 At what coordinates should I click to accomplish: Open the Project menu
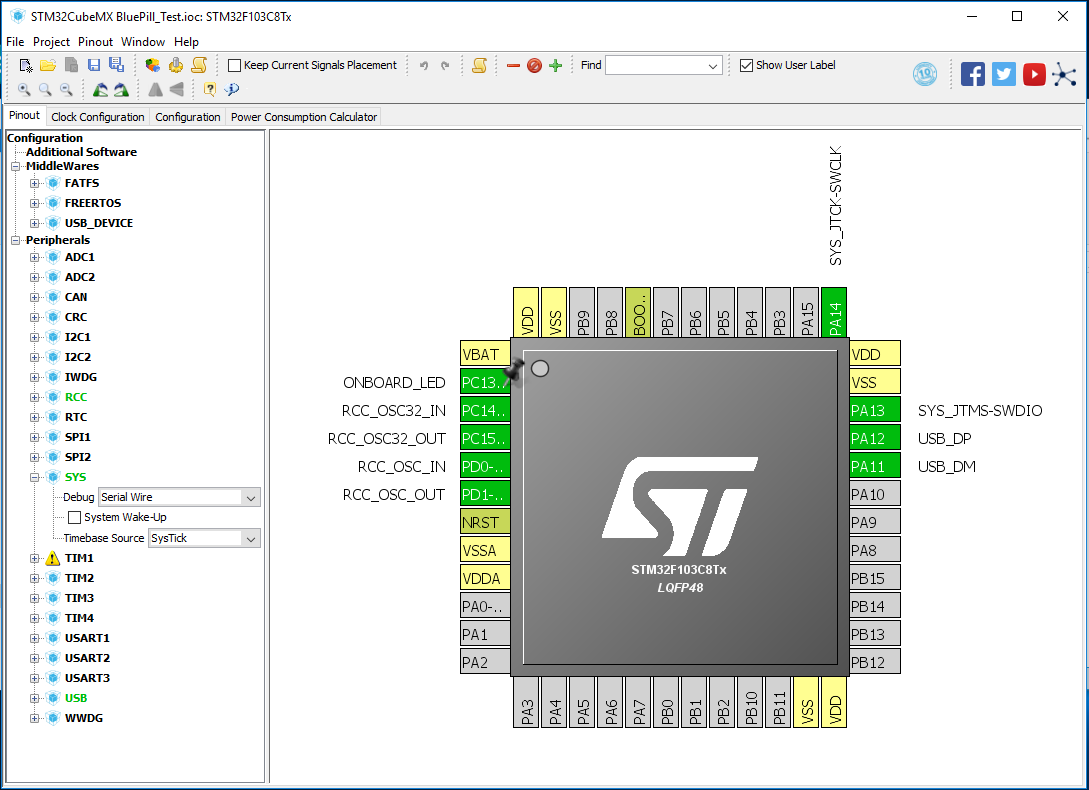[x=51, y=42]
